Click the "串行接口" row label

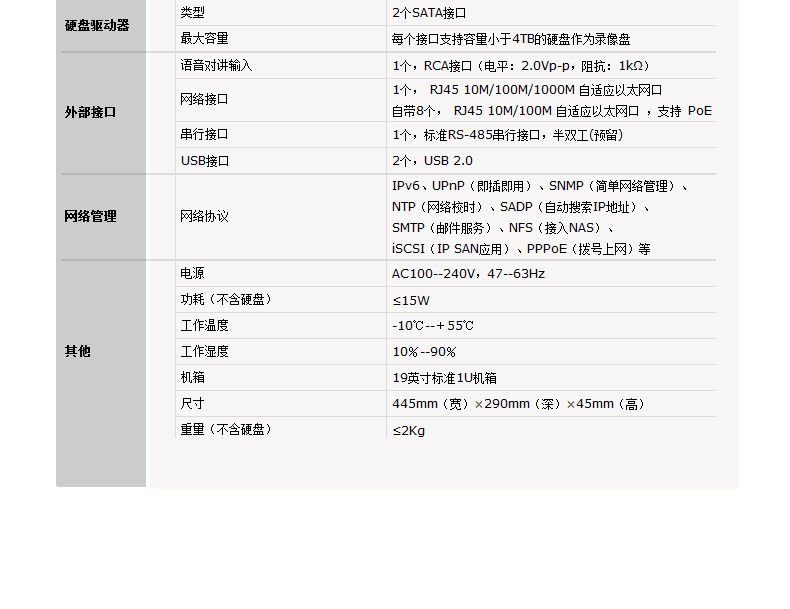pyautogui.click(x=204, y=134)
